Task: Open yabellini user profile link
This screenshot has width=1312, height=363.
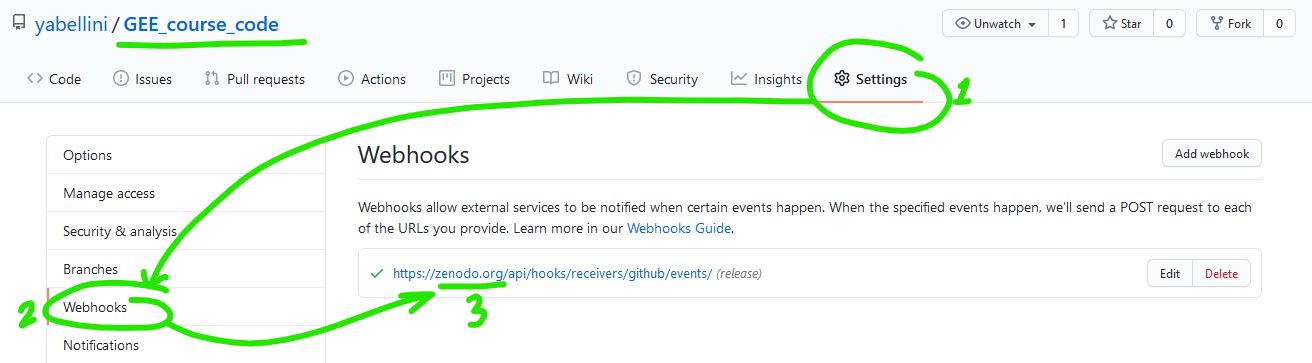Action: [71, 25]
